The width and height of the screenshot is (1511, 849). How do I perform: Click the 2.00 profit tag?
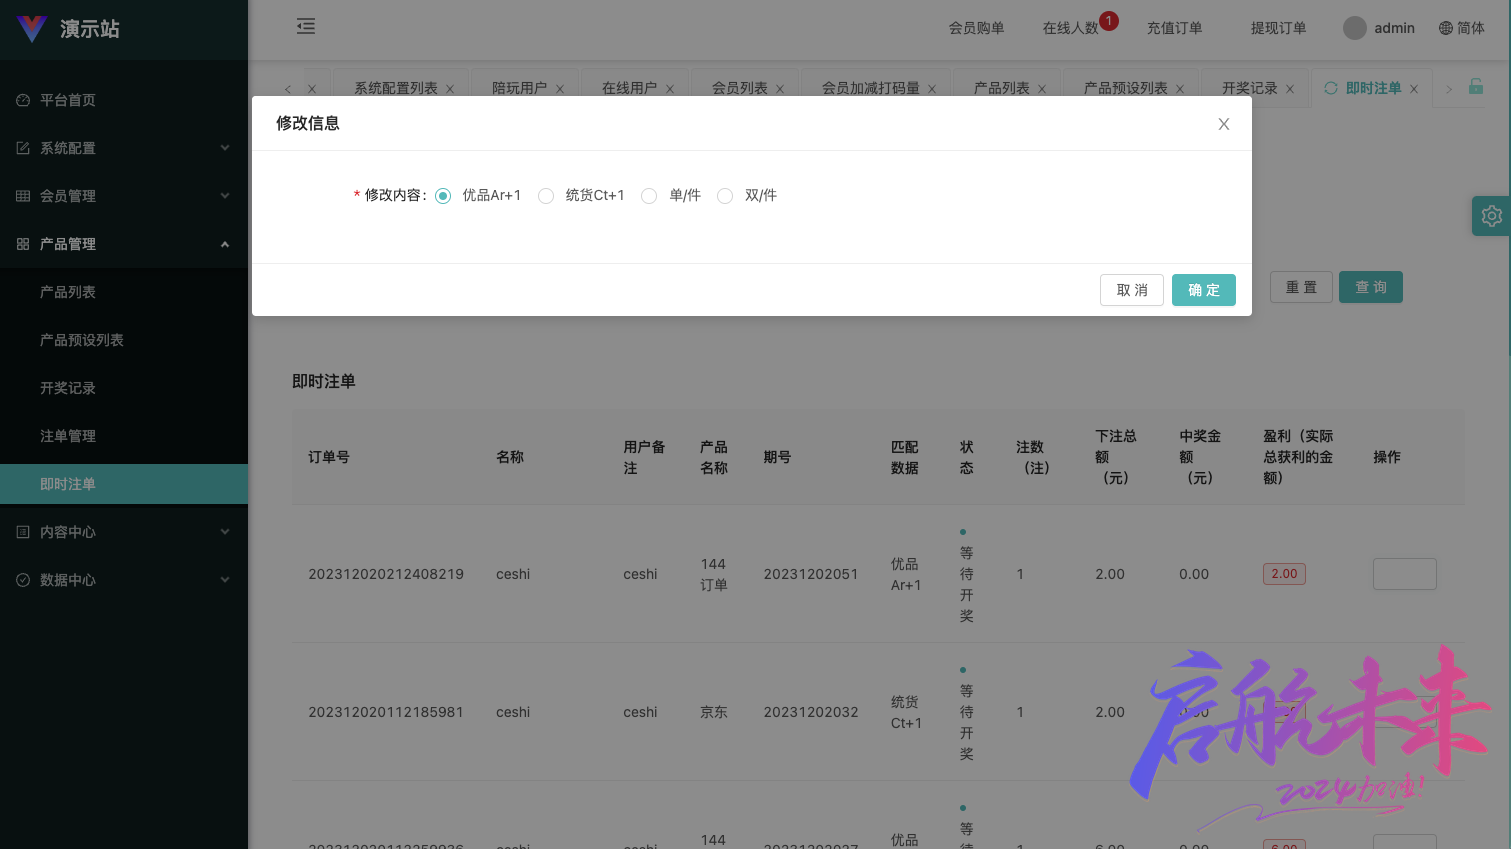(x=1284, y=574)
